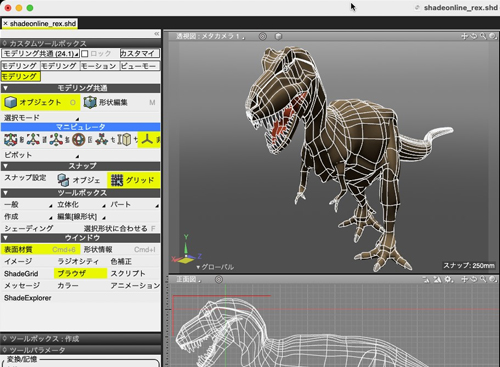The width and height of the screenshot is (500, 367).
Task: Toggle the ロック lock checkbox
Action: point(85,54)
